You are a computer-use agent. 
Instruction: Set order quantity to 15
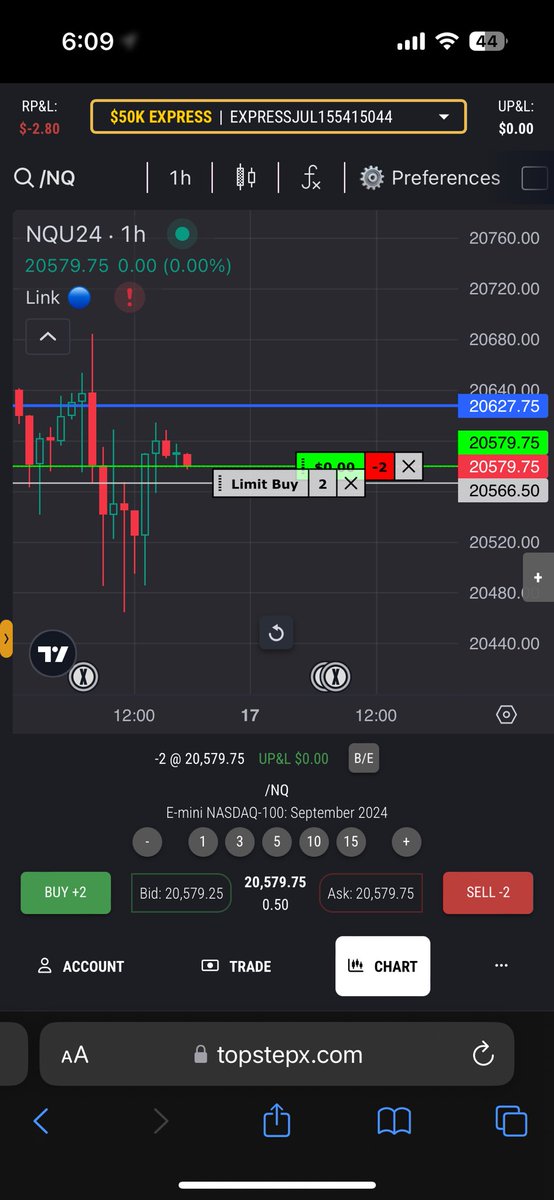[x=350, y=842]
